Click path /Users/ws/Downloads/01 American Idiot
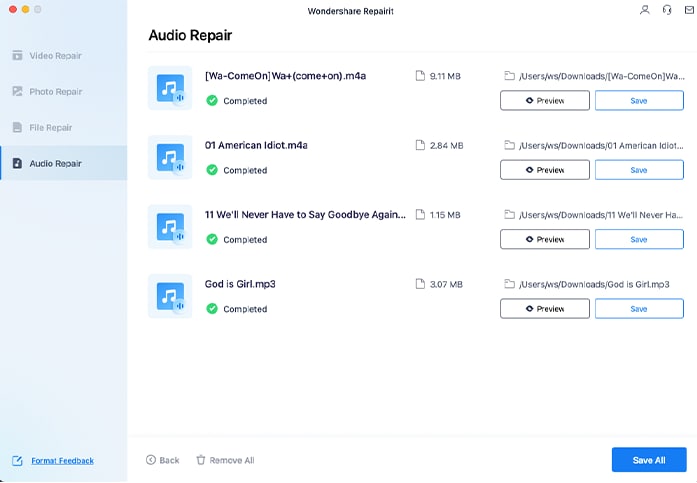Viewport: 697px width, 483px height. point(601,146)
